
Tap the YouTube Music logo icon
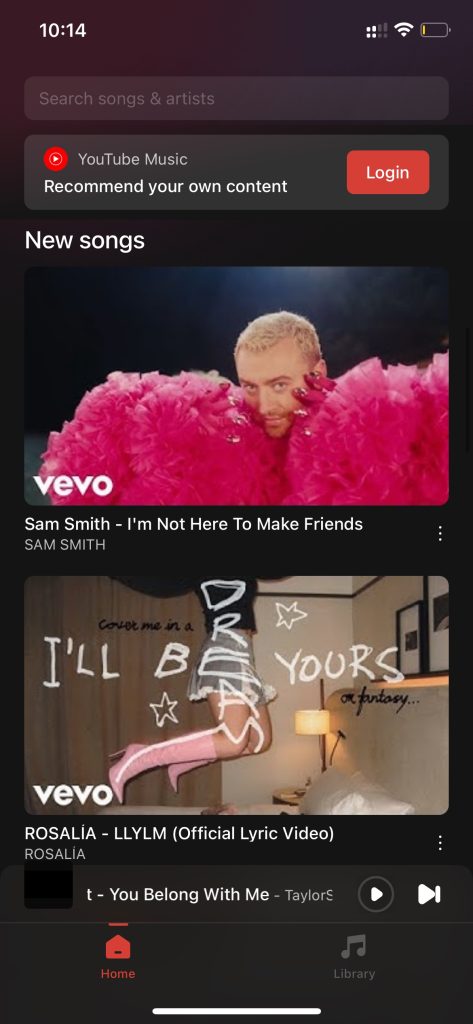pyautogui.click(x=56, y=159)
